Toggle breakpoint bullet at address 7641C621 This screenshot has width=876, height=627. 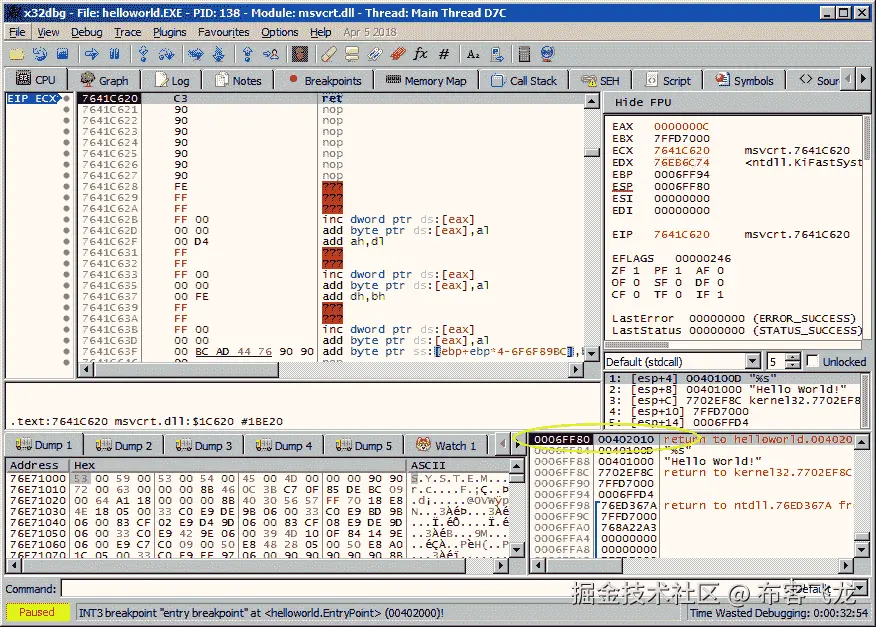67,110
